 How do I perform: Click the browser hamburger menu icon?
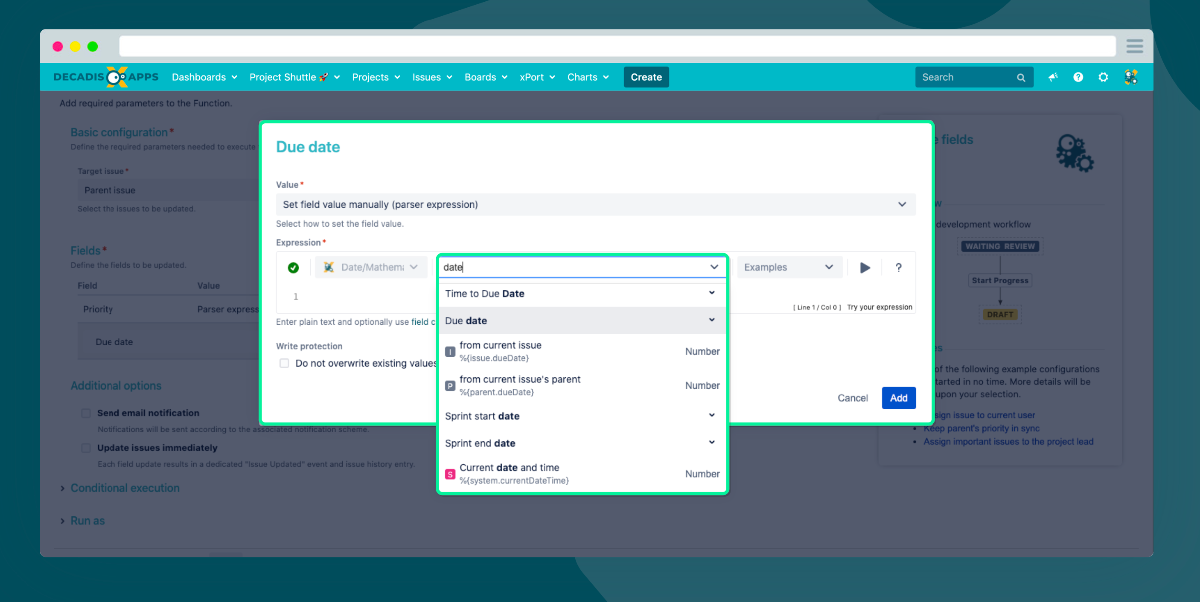pyautogui.click(x=1135, y=46)
